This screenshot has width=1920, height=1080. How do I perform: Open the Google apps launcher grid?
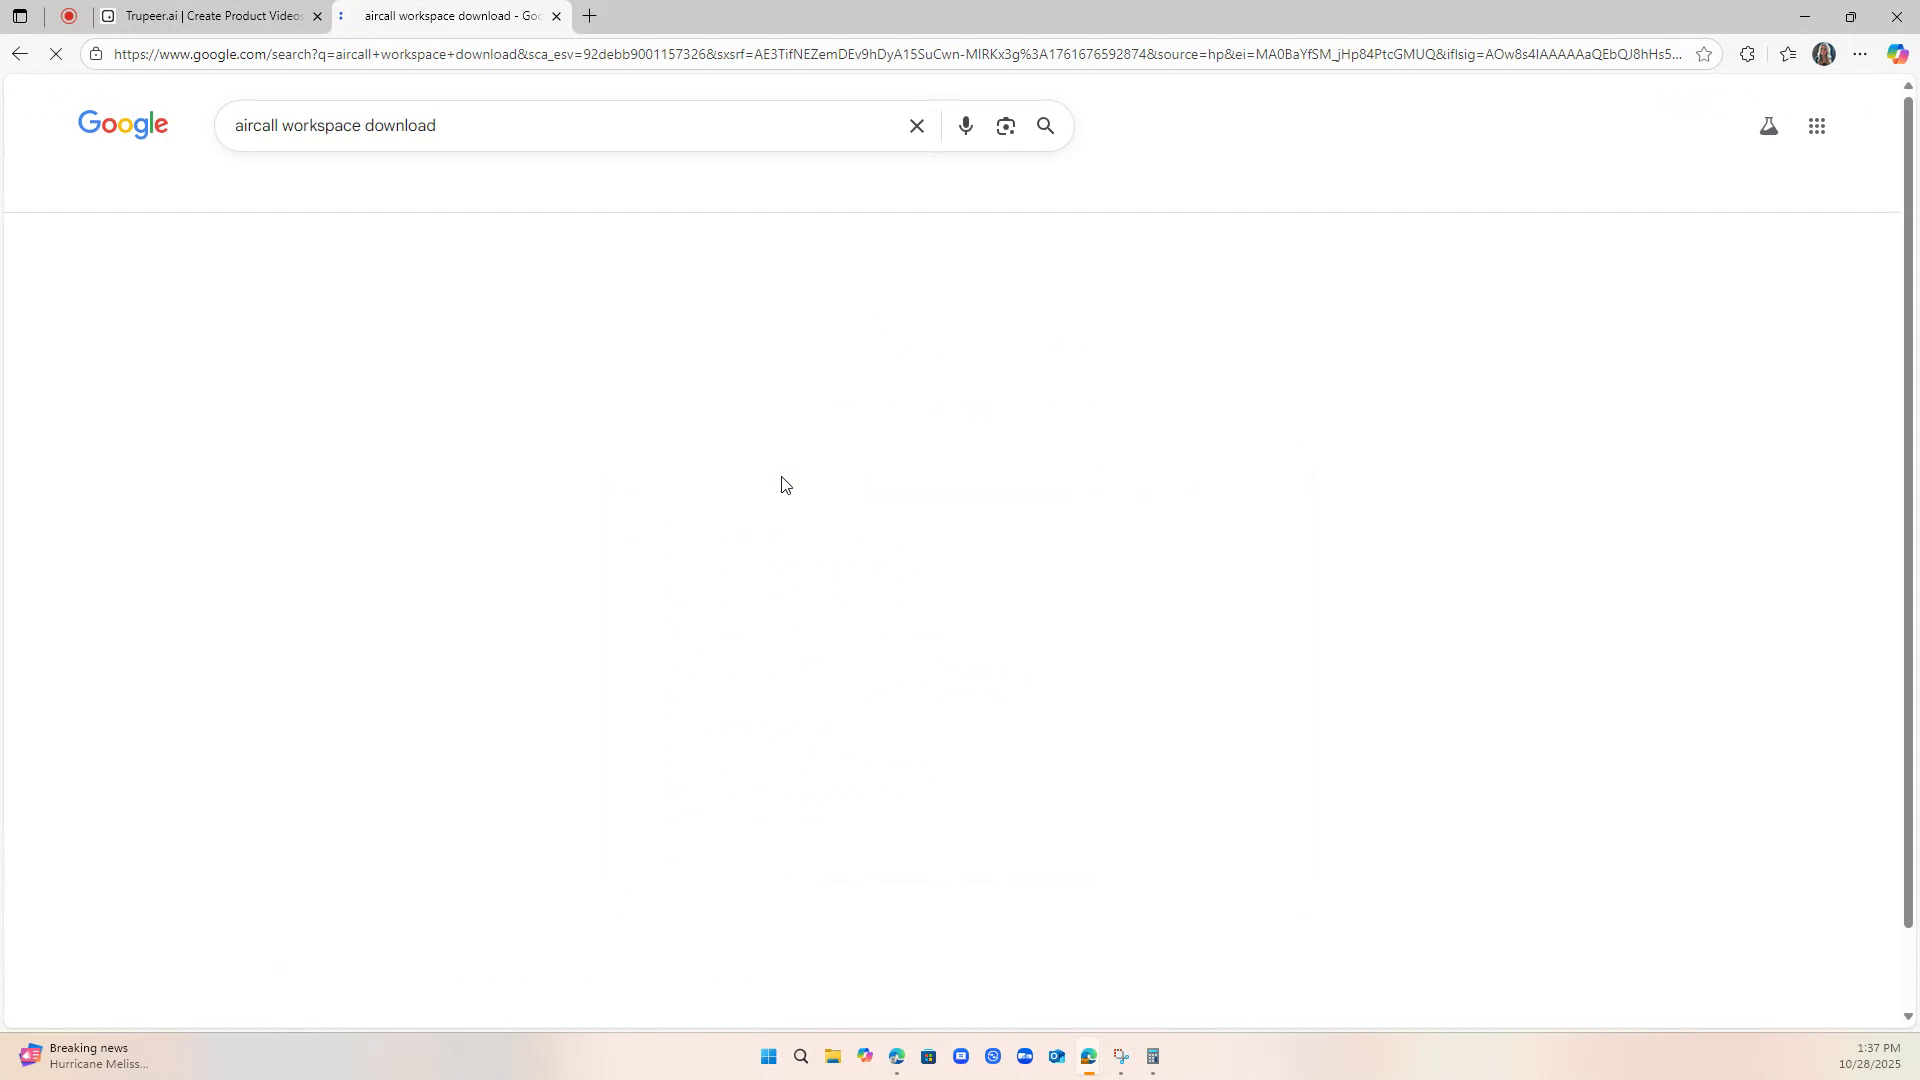pos(1817,125)
